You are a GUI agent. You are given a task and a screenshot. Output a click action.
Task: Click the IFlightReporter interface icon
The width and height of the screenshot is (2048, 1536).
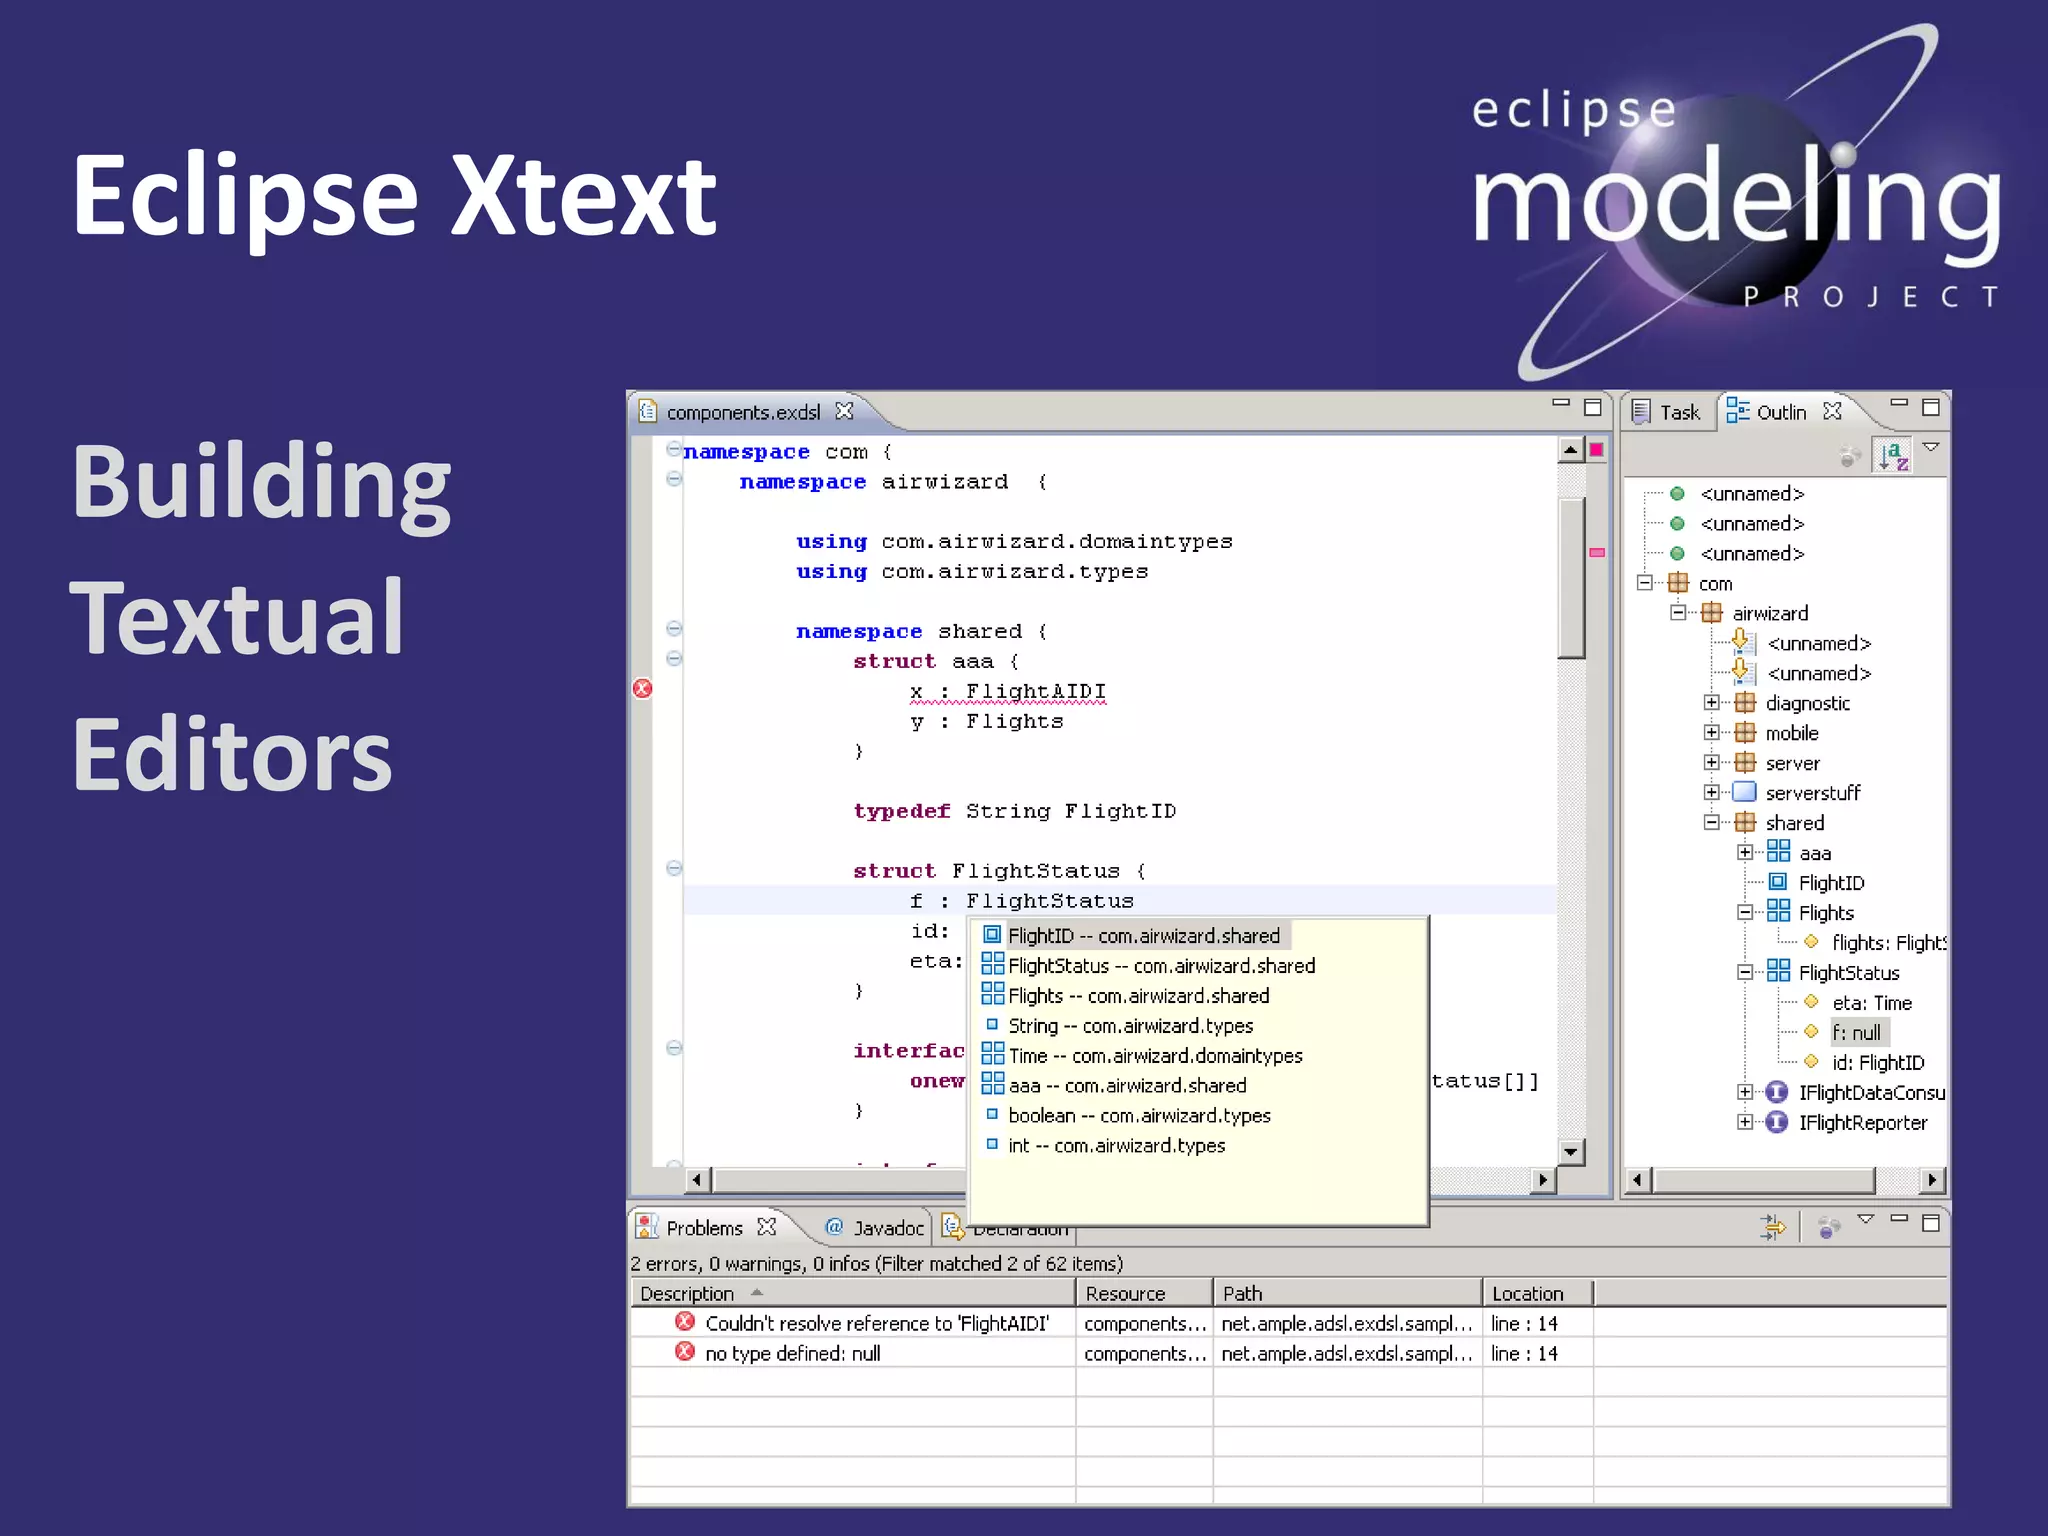click(1776, 1122)
